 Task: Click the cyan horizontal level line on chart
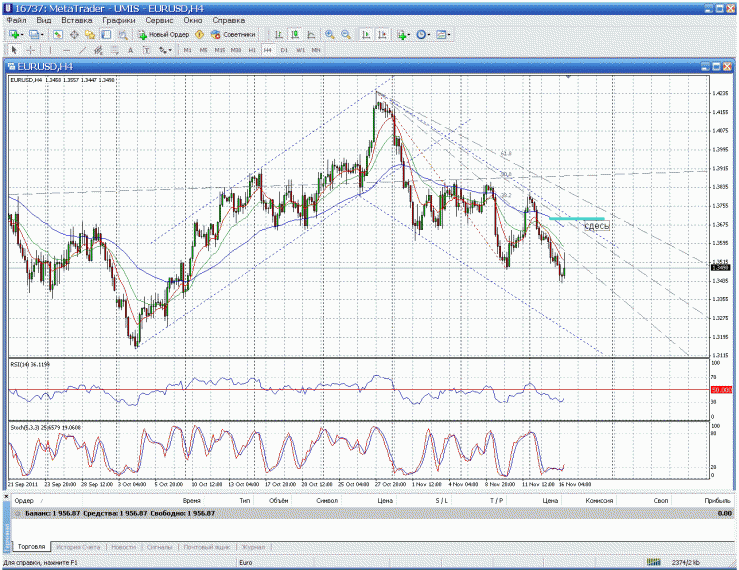tap(576, 218)
